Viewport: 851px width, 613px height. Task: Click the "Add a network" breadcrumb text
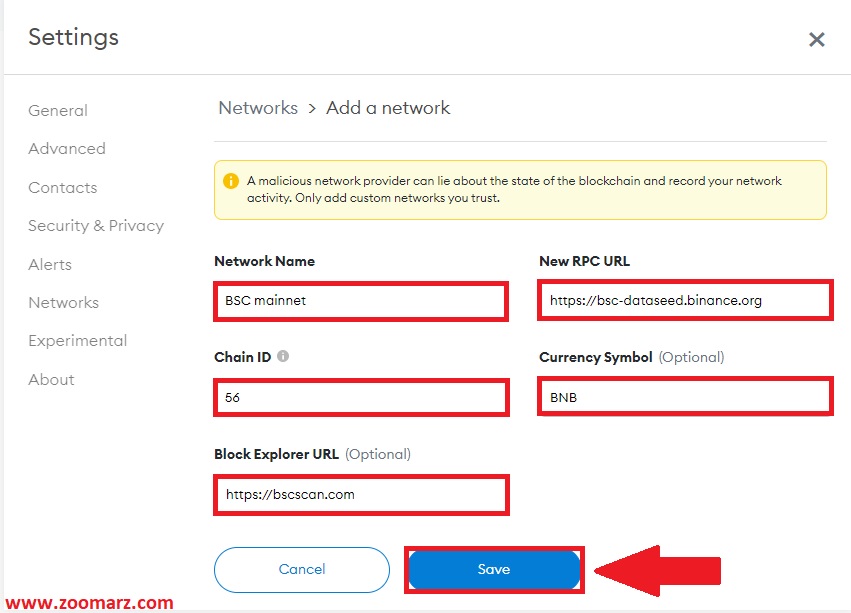pyautogui.click(x=388, y=108)
